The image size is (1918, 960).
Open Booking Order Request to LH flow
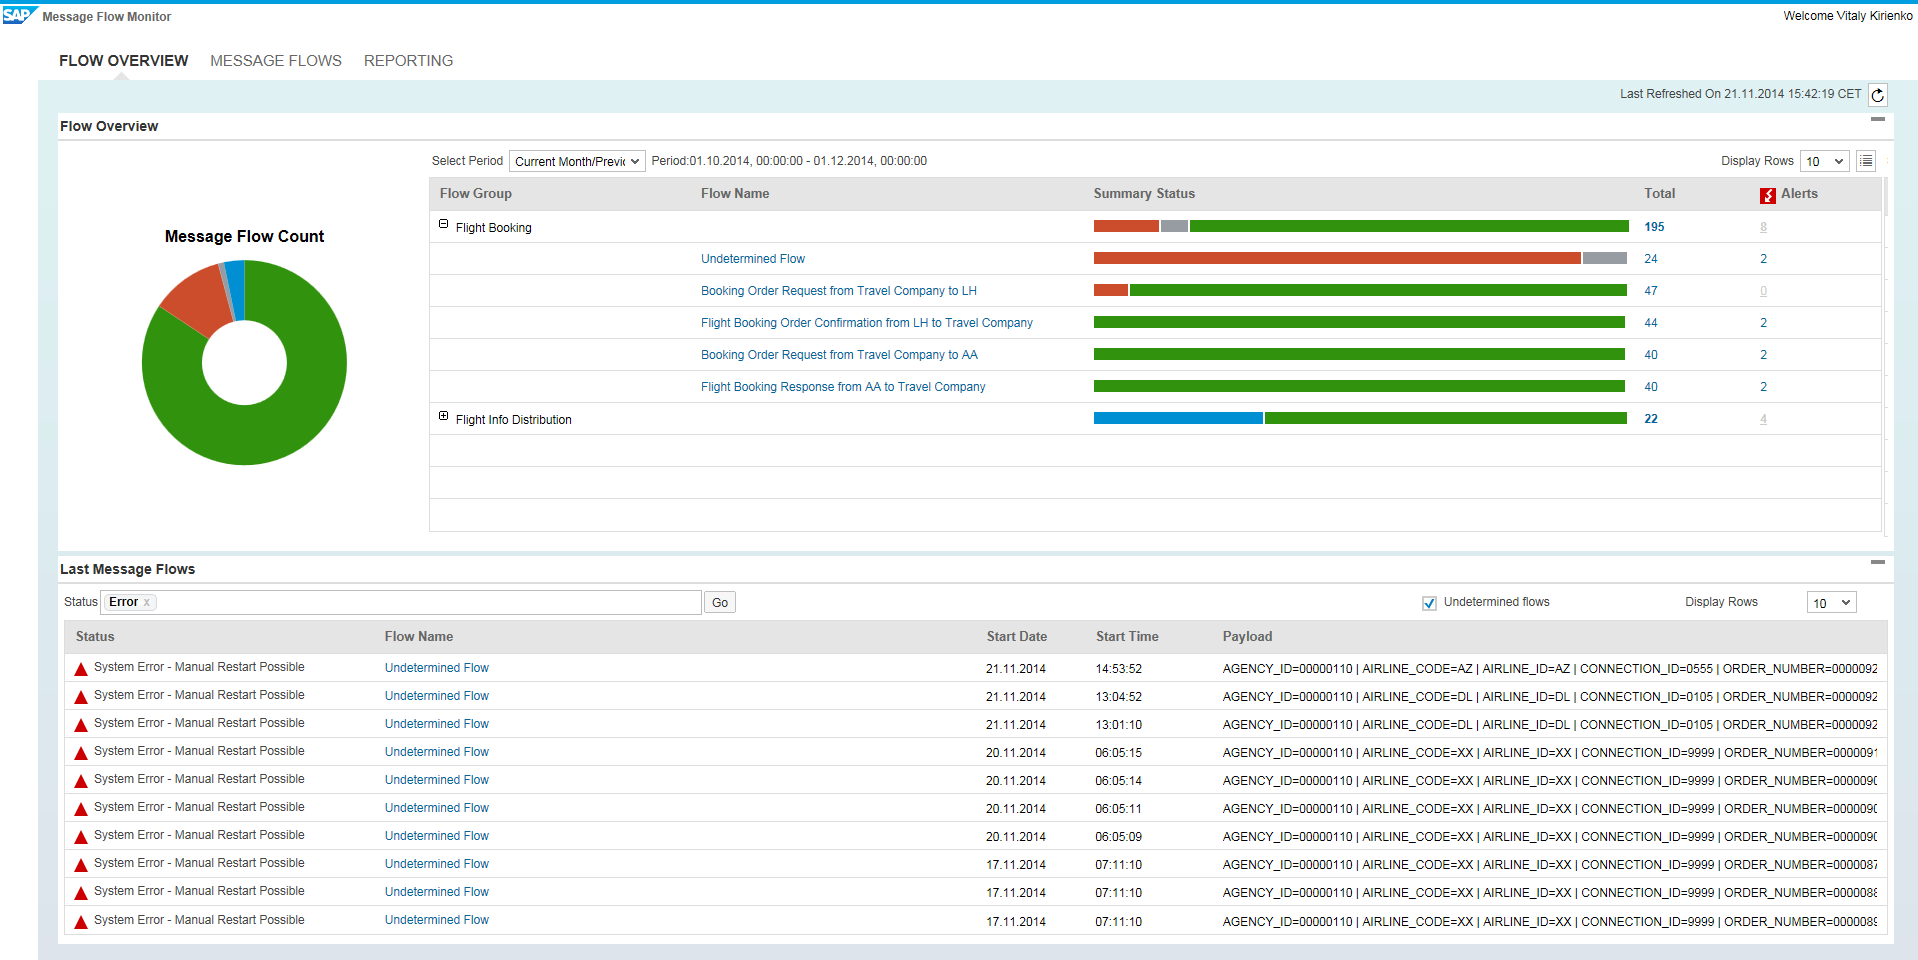pos(838,291)
